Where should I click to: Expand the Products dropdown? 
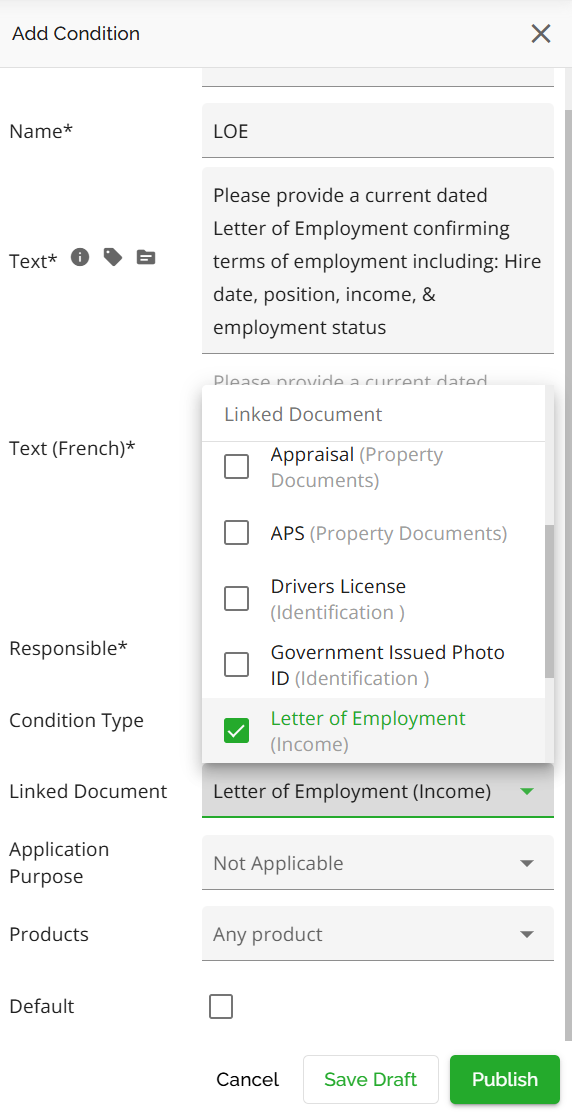378,934
